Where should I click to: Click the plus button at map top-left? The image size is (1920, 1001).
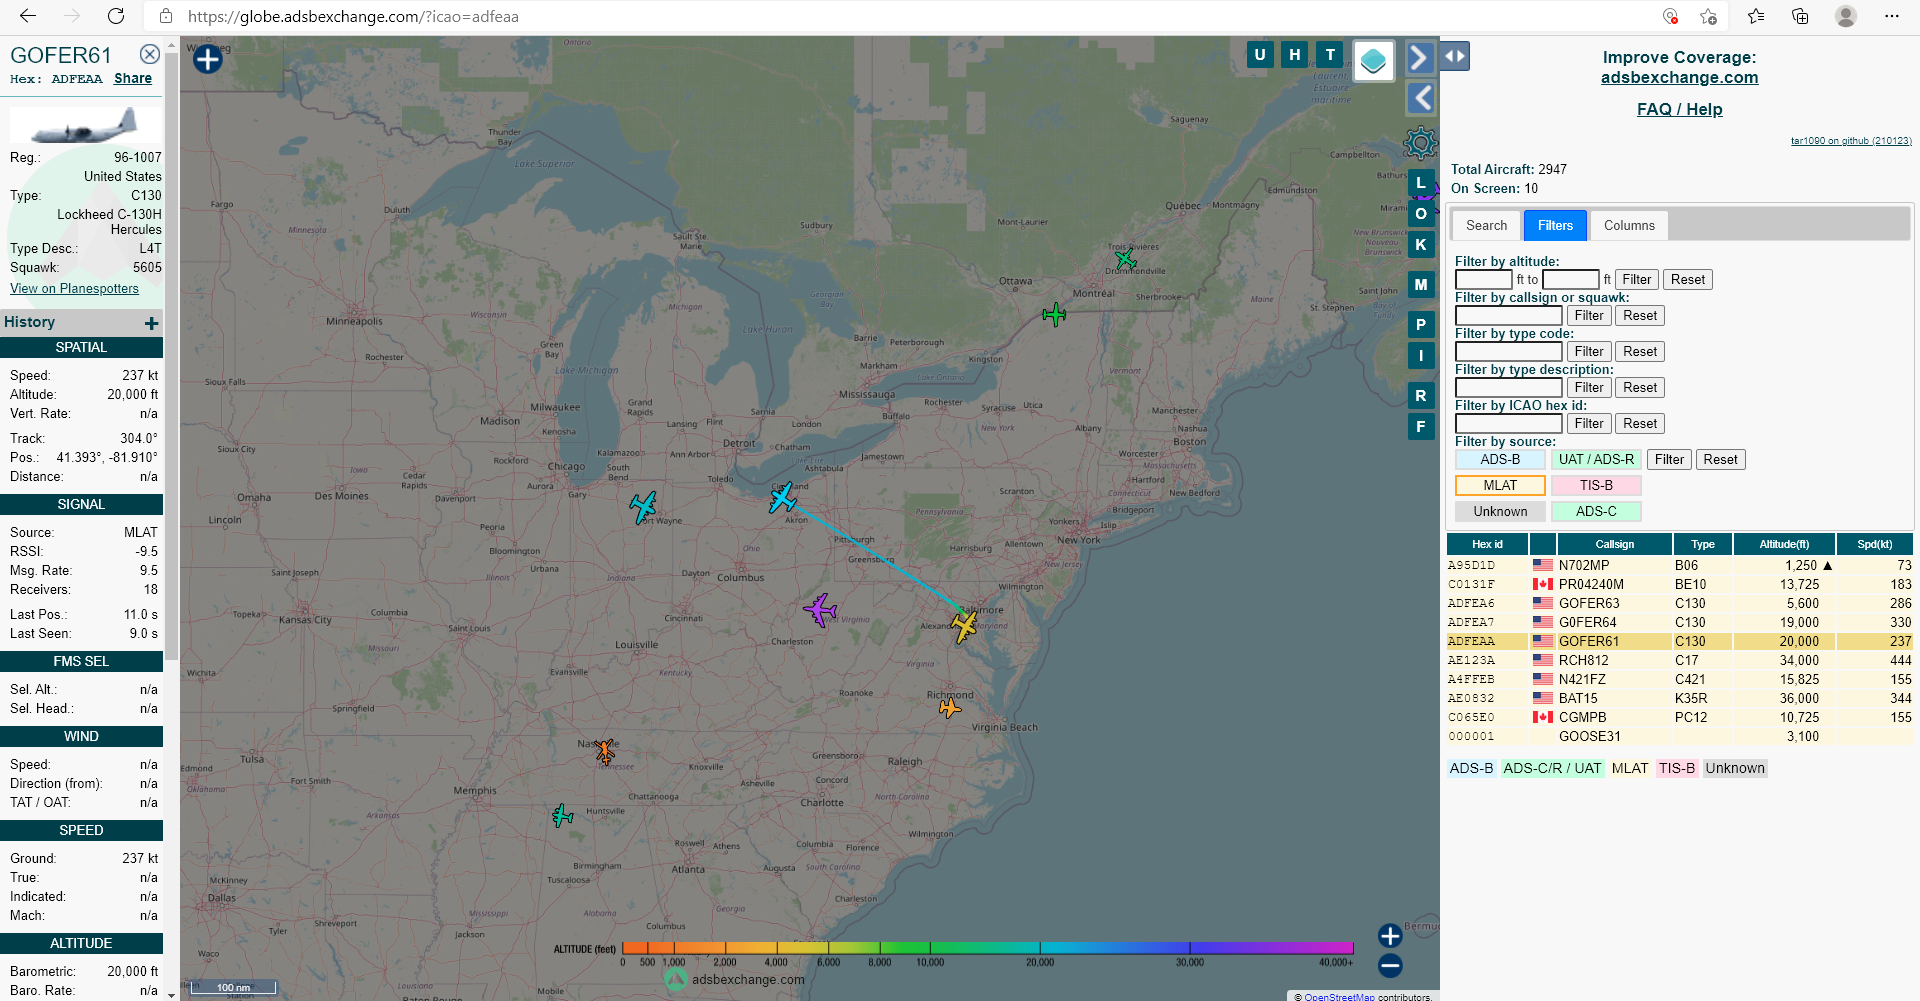(207, 59)
